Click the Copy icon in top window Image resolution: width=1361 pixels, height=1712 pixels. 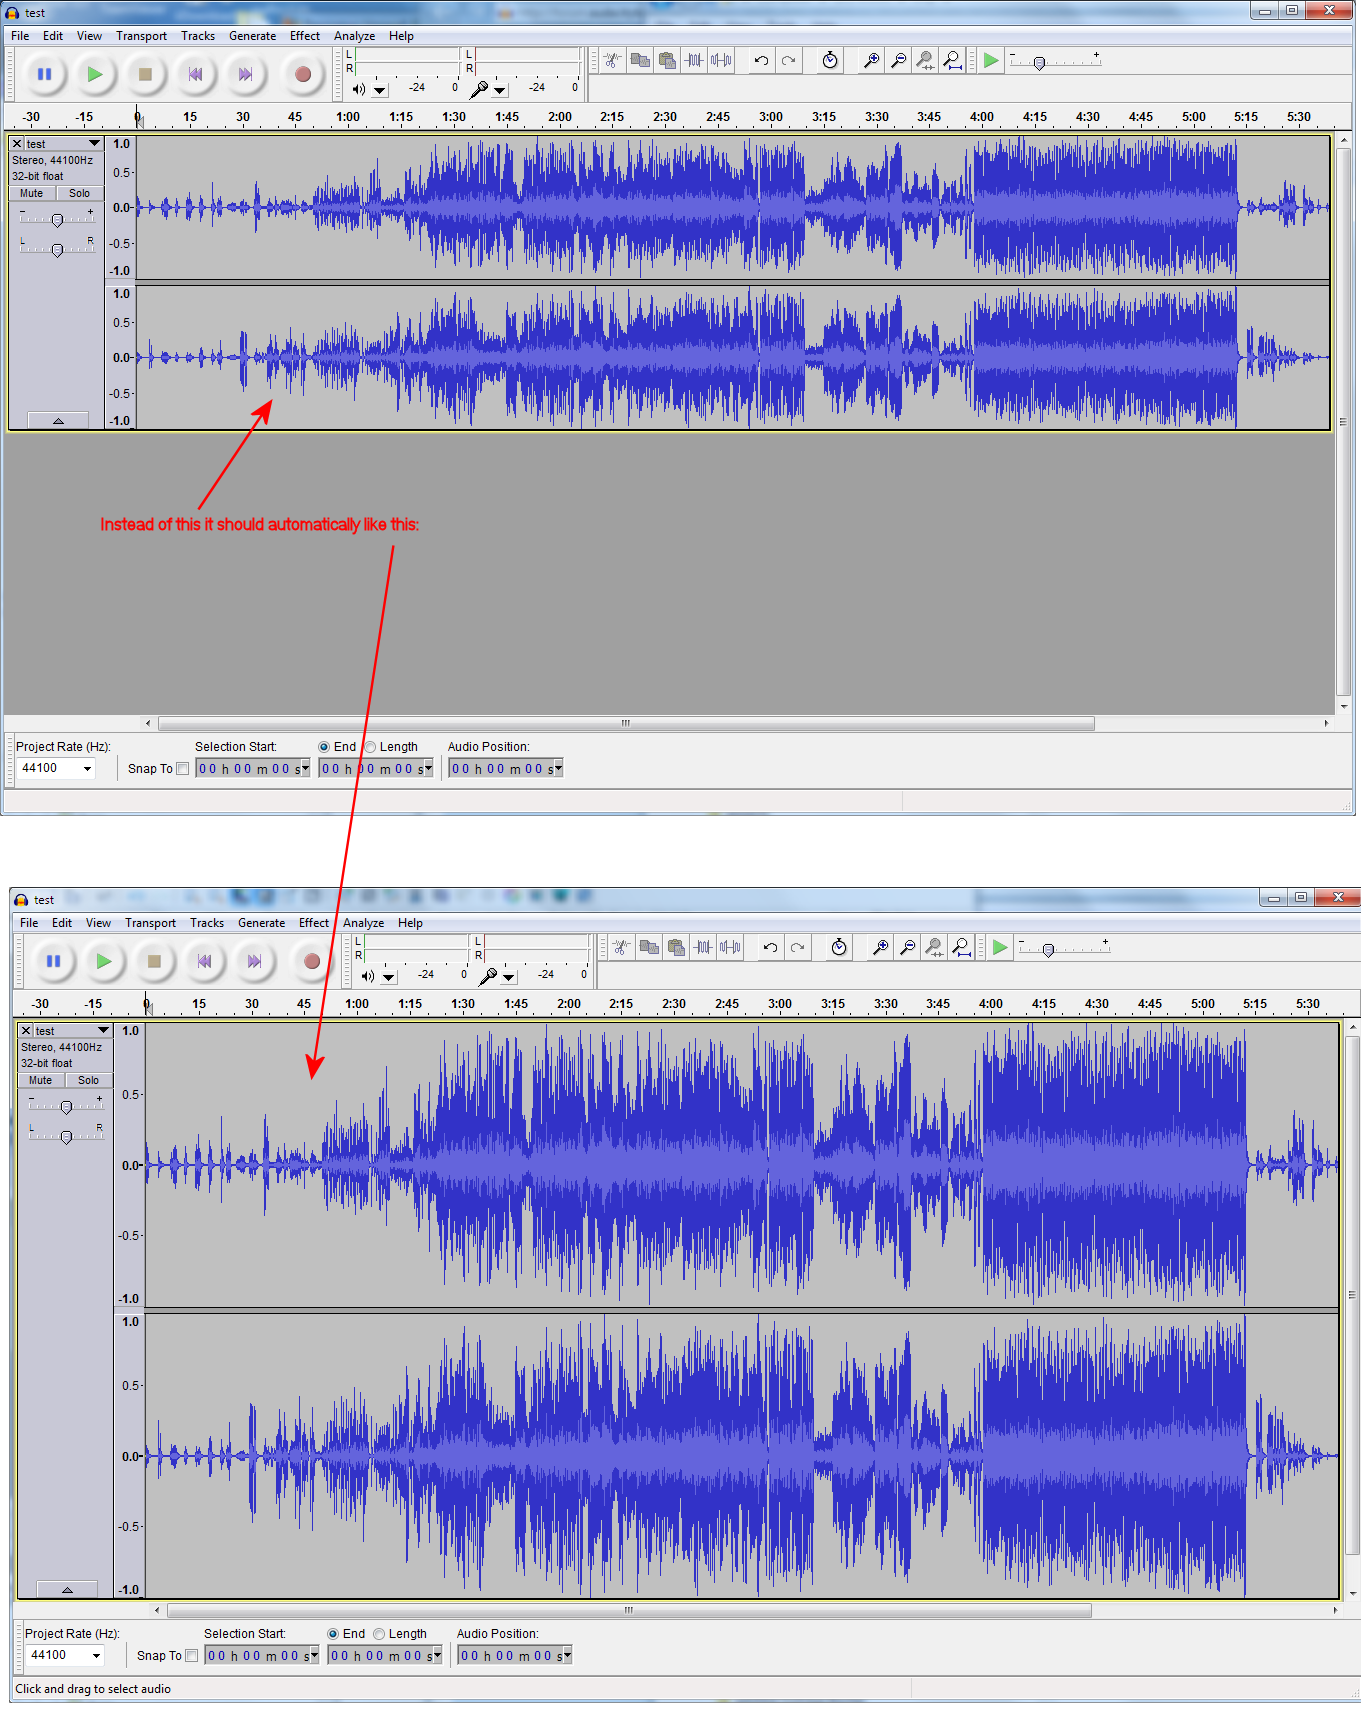[640, 60]
